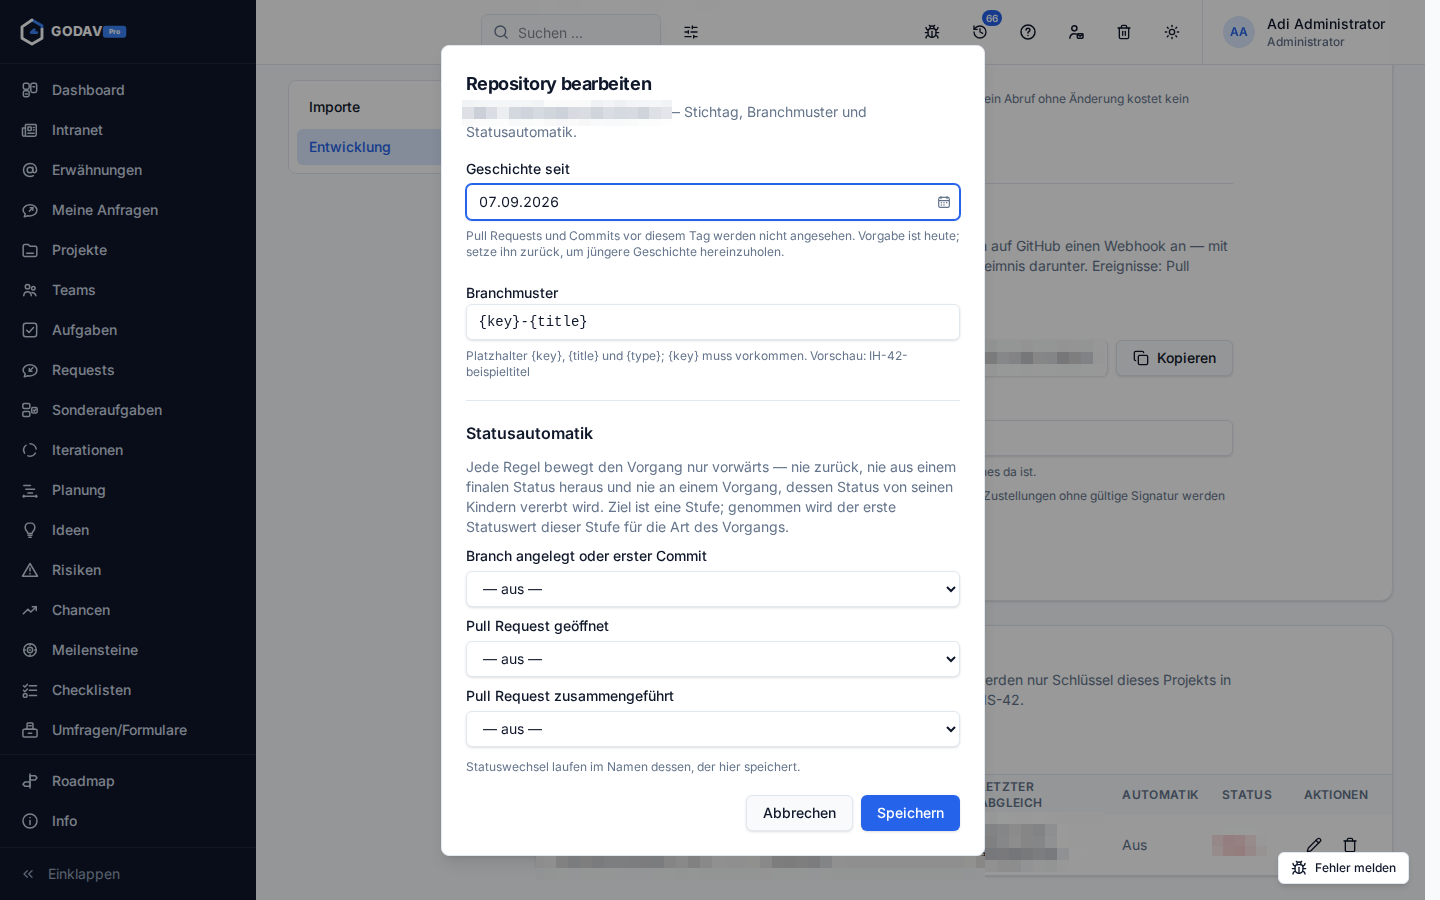The height and width of the screenshot is (900, 1440).
Task: Open Teams in the sidebar
Action: coord(128,290)
